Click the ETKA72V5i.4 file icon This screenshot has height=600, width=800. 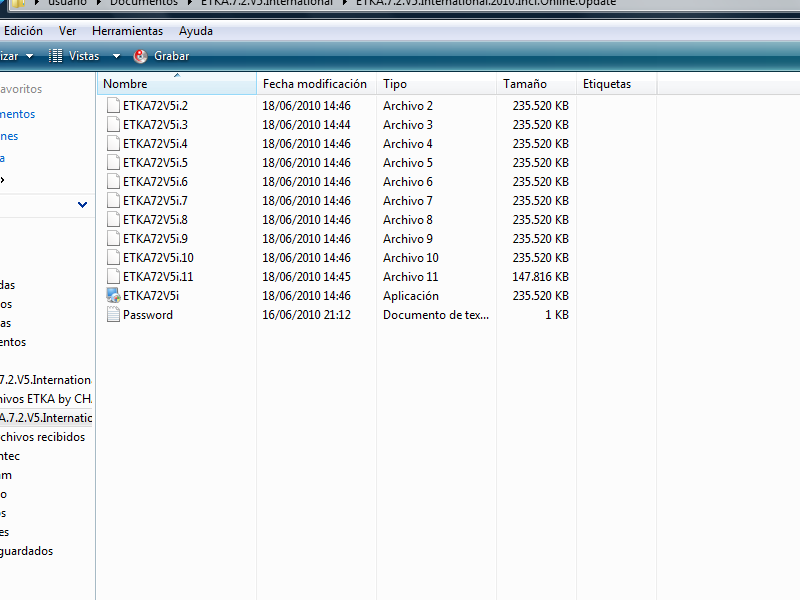pyautogui.click(x=113, y=143)
